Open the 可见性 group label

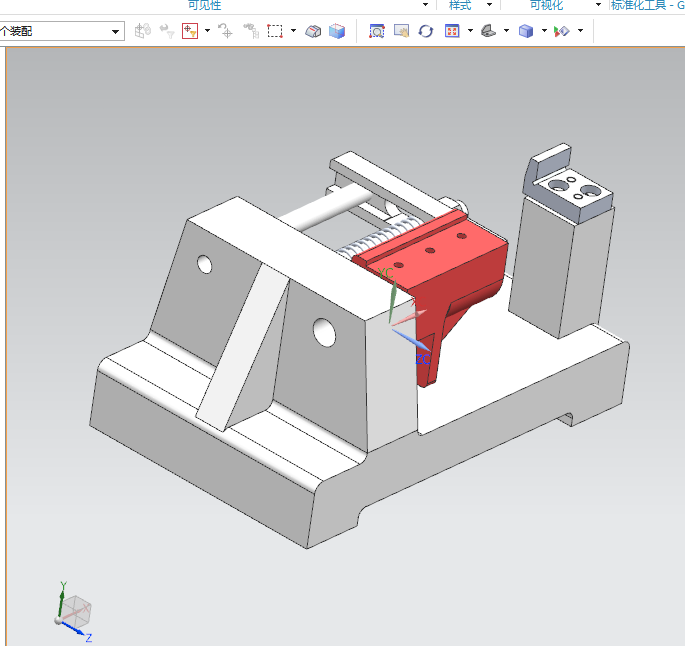click(x=204, y=5)
